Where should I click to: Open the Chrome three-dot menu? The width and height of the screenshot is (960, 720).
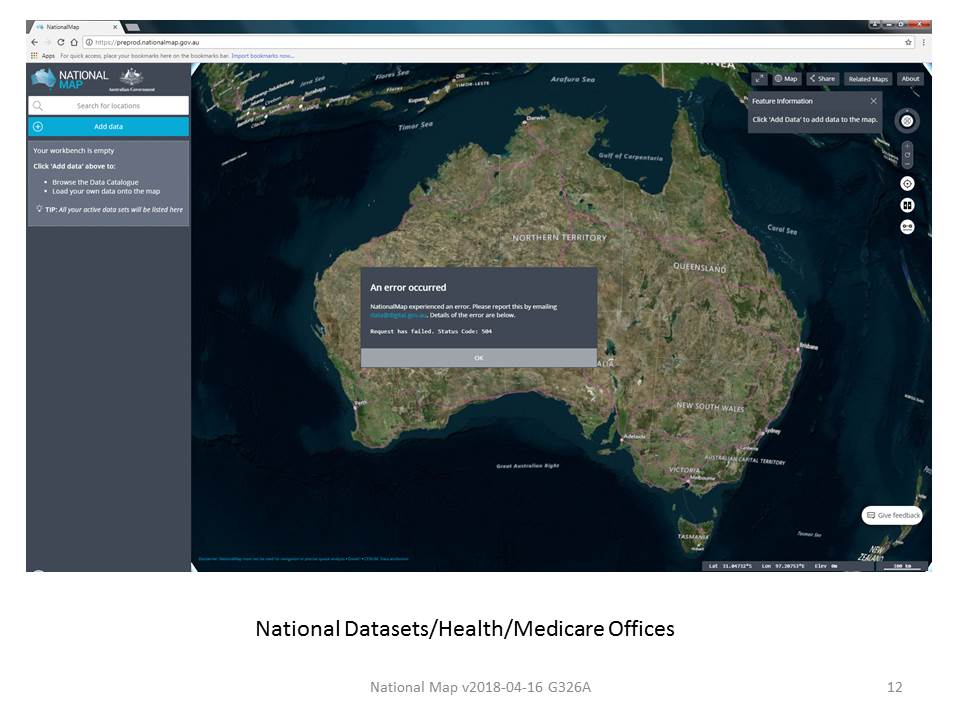tap(923, 42)
